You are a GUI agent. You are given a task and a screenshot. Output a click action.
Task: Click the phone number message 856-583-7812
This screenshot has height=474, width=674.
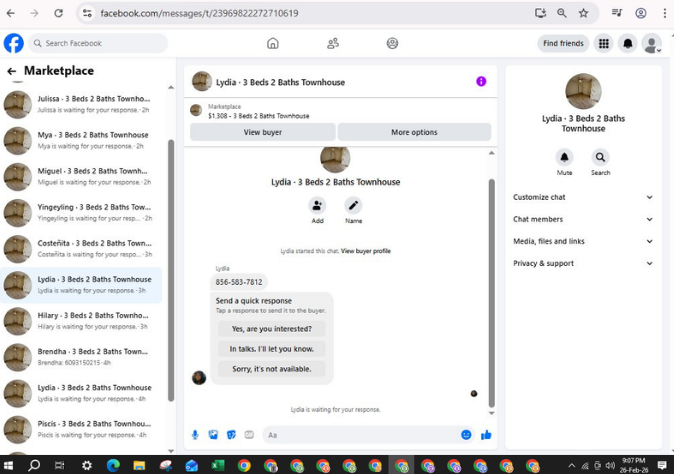[239, 282]
